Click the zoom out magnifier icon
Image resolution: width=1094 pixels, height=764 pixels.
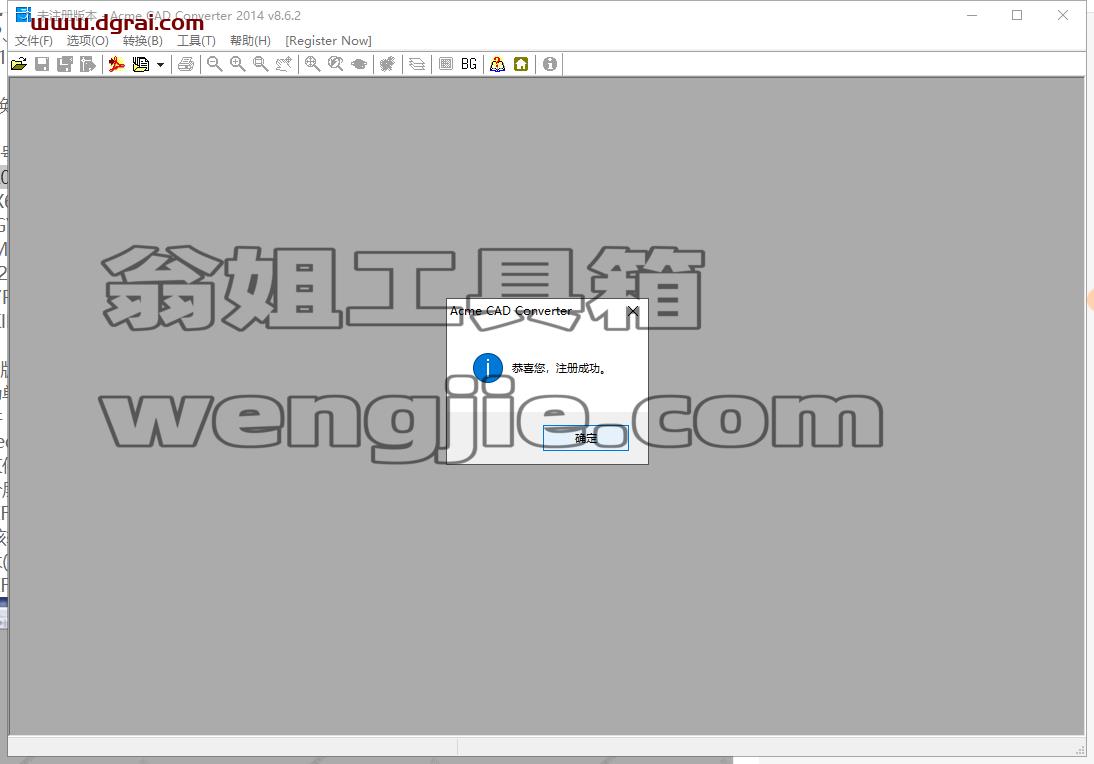point(215,64)
